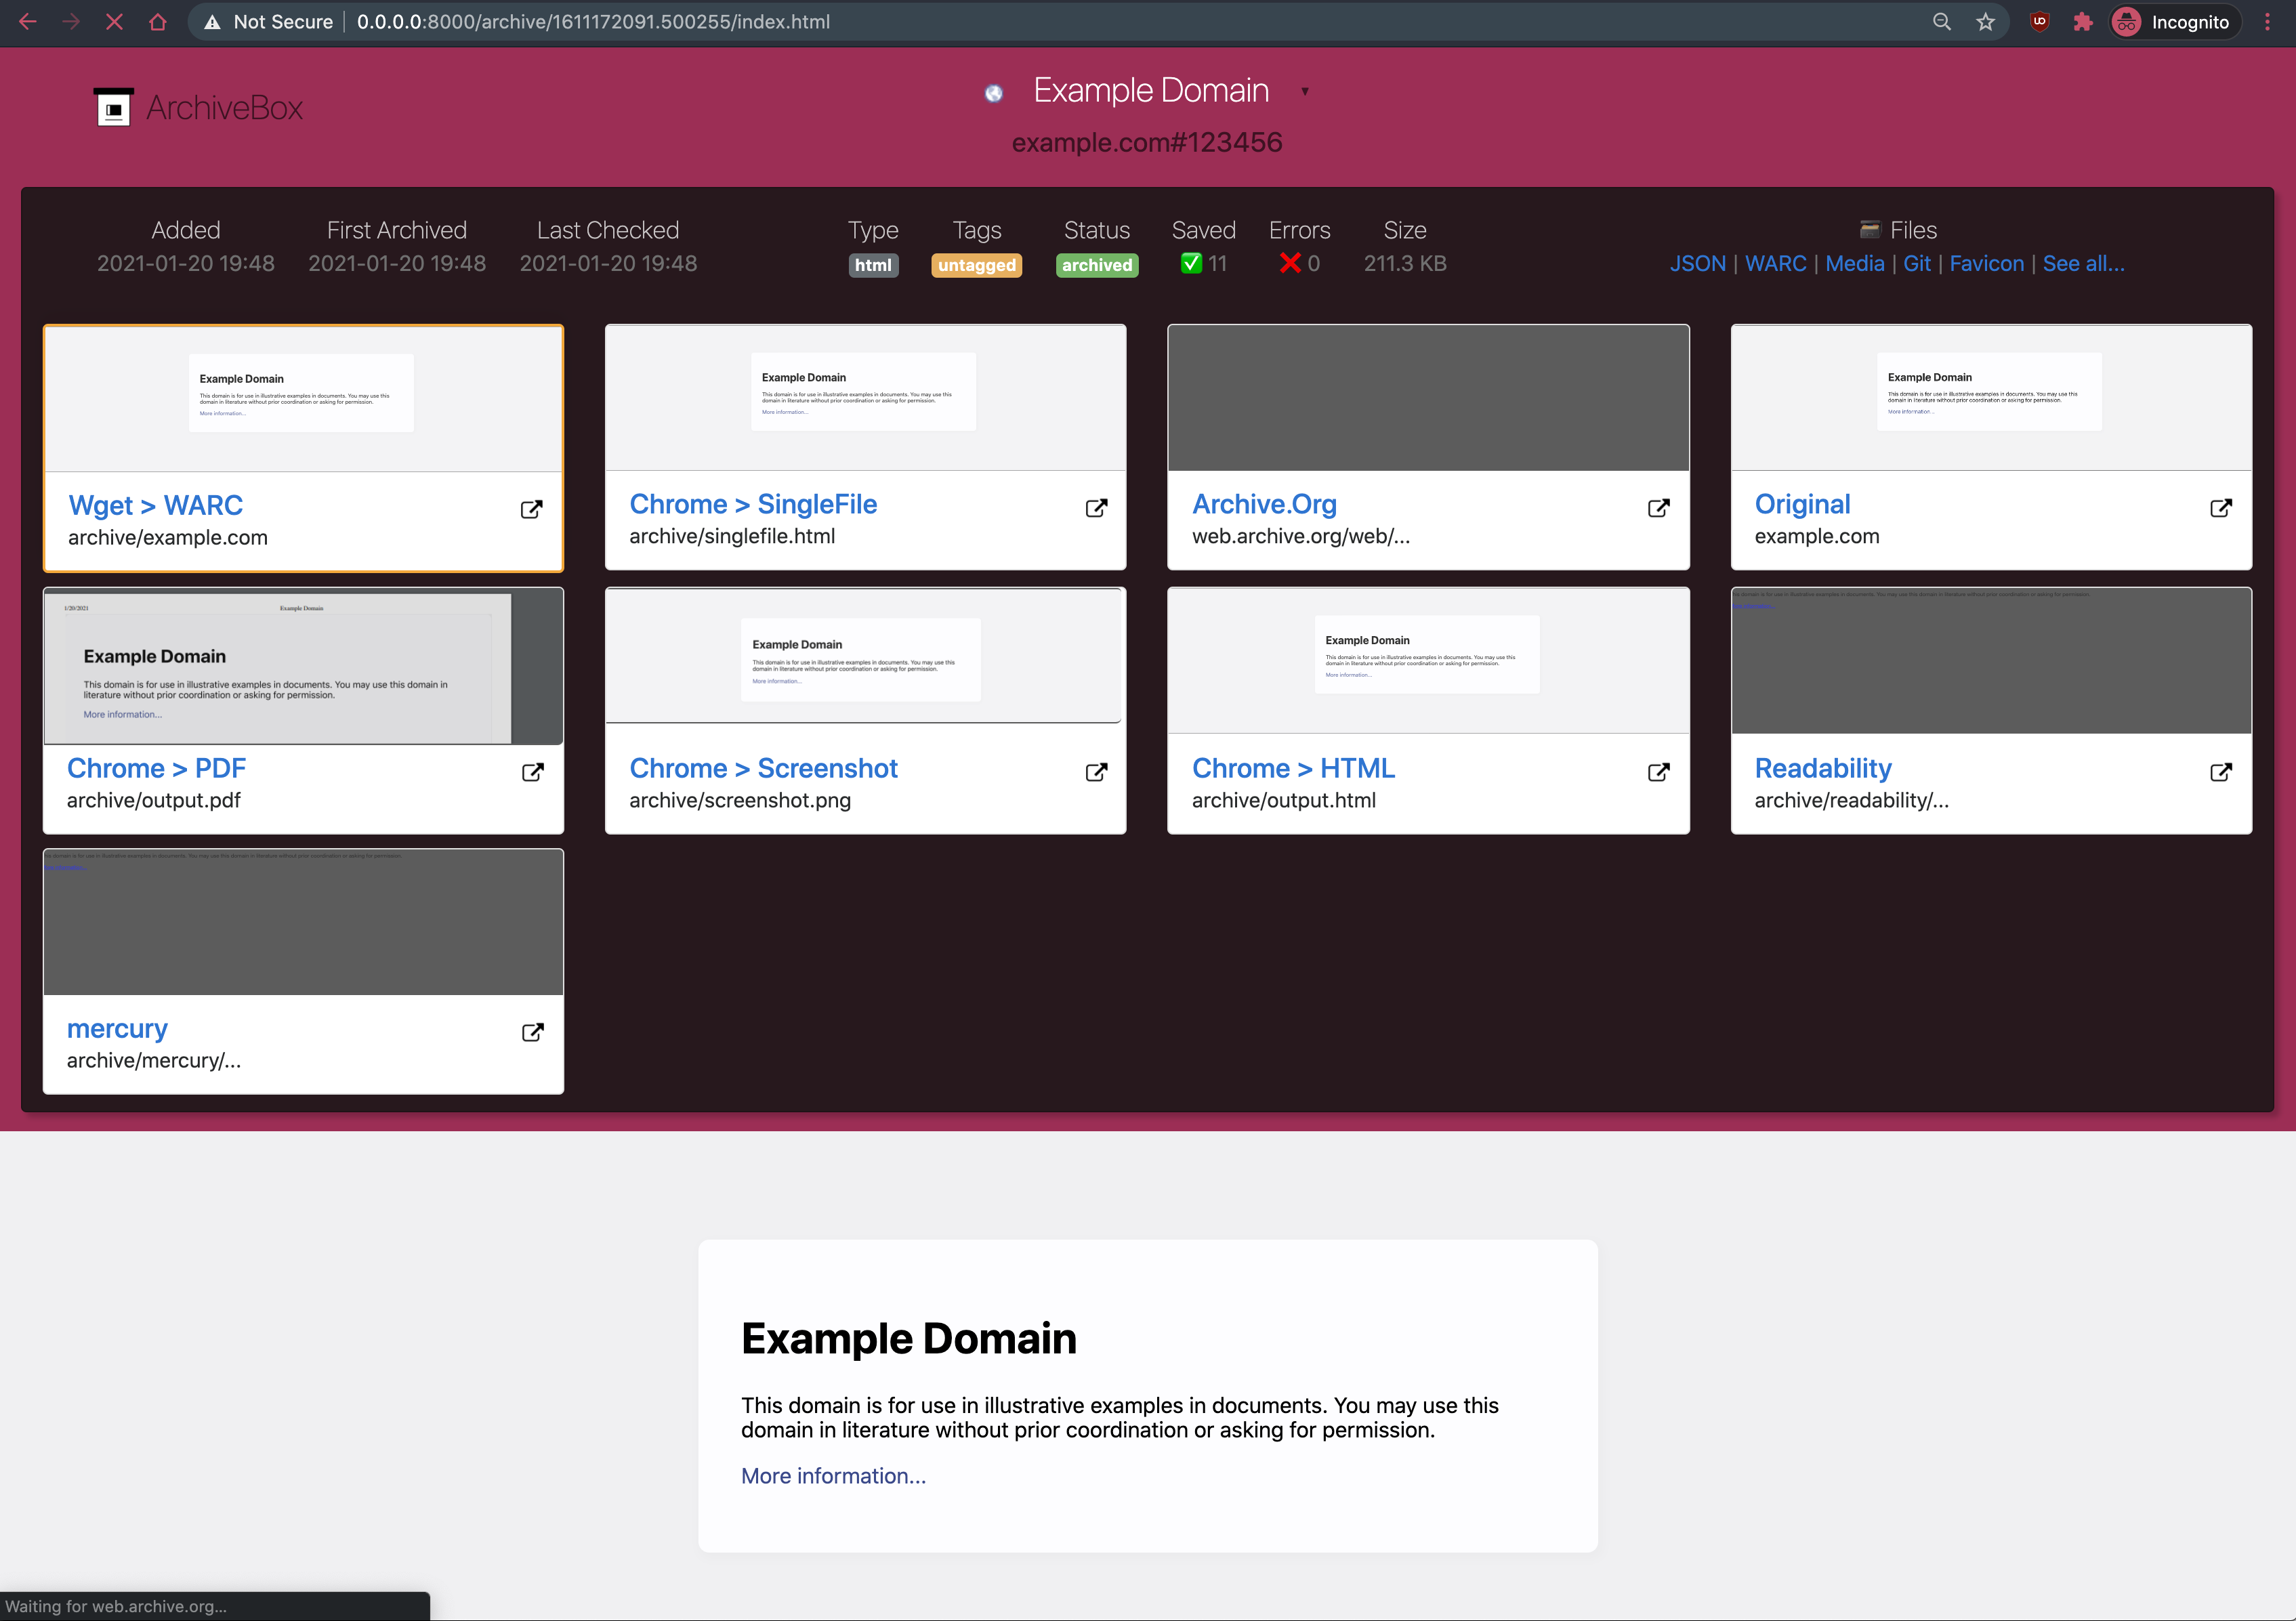Bookmark page with star icon
The width and height of the screenshot is (2296, 1621).
pos(1986,22)
